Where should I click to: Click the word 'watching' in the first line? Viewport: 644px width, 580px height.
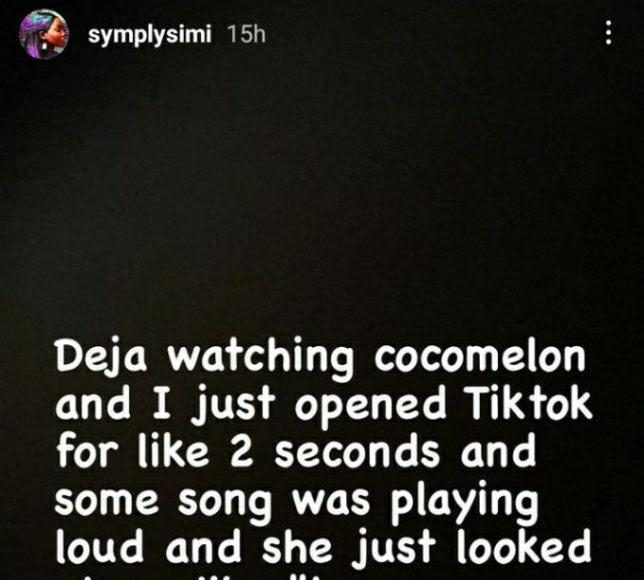coord(260,358)
